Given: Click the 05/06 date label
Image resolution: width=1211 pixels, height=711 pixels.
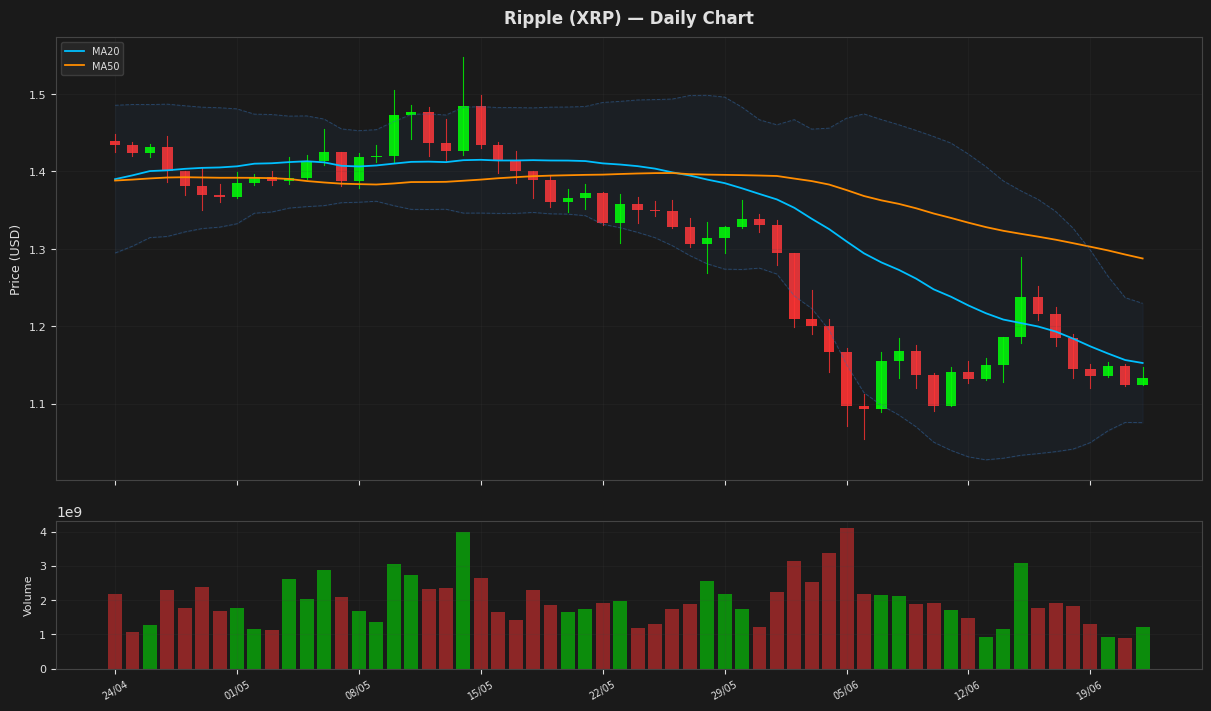Looking at the screenshot, I should tap(846, 690).
